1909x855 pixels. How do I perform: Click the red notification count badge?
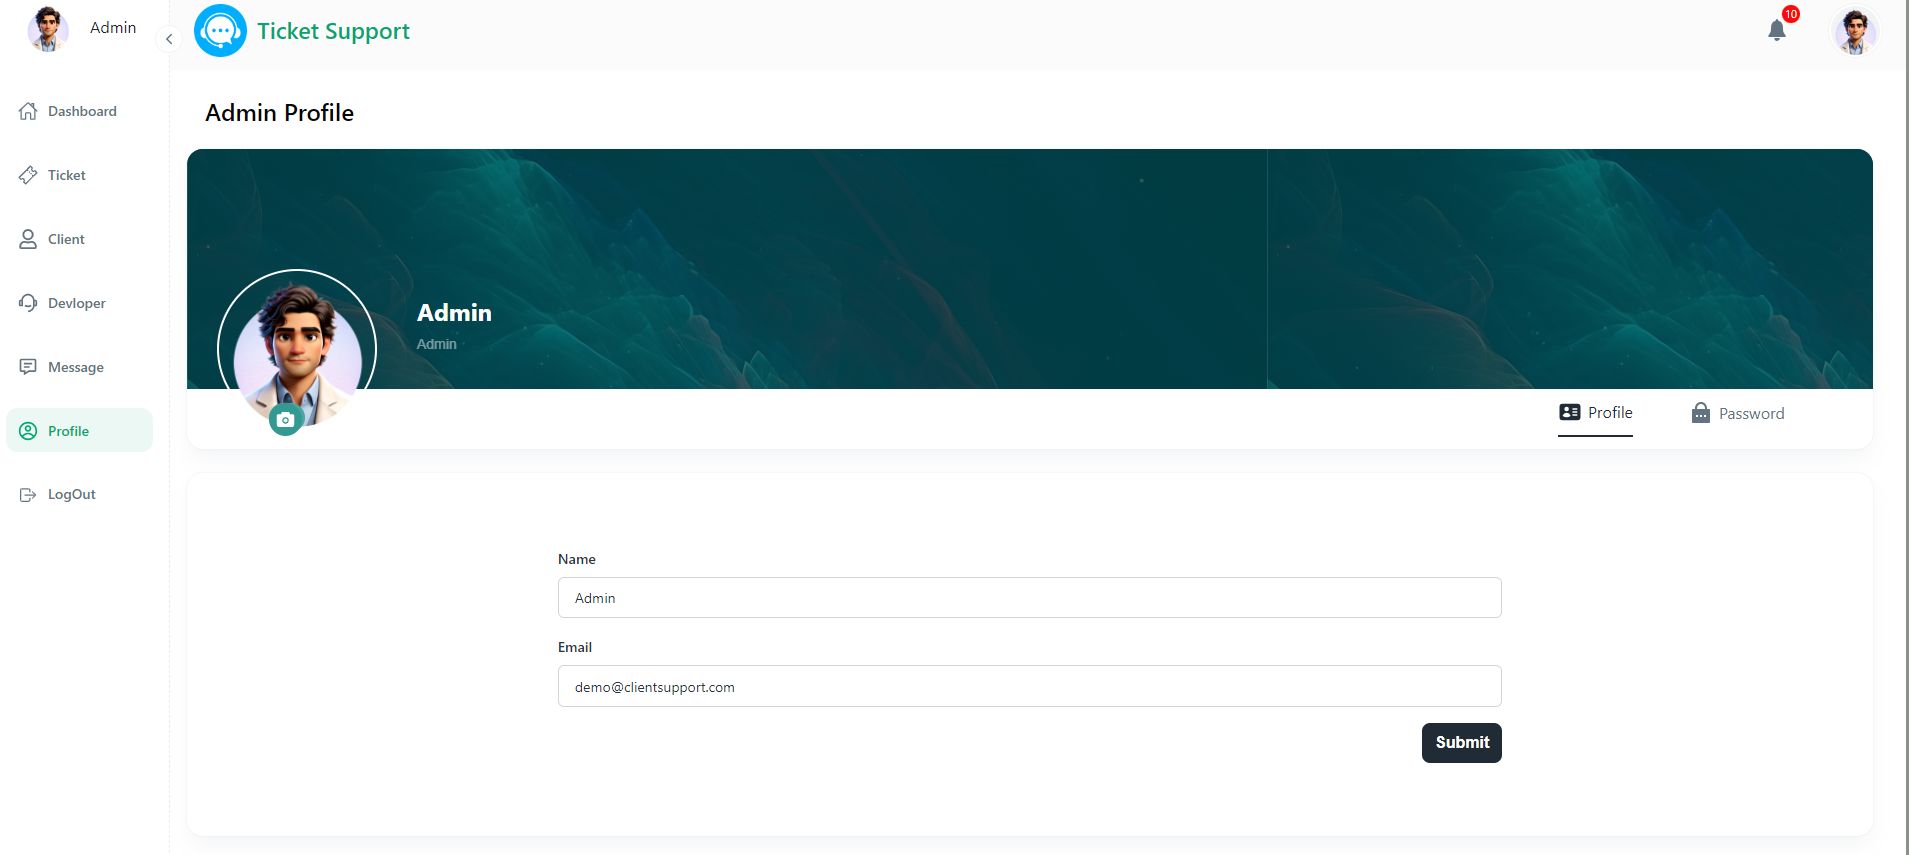[1791, 14]
